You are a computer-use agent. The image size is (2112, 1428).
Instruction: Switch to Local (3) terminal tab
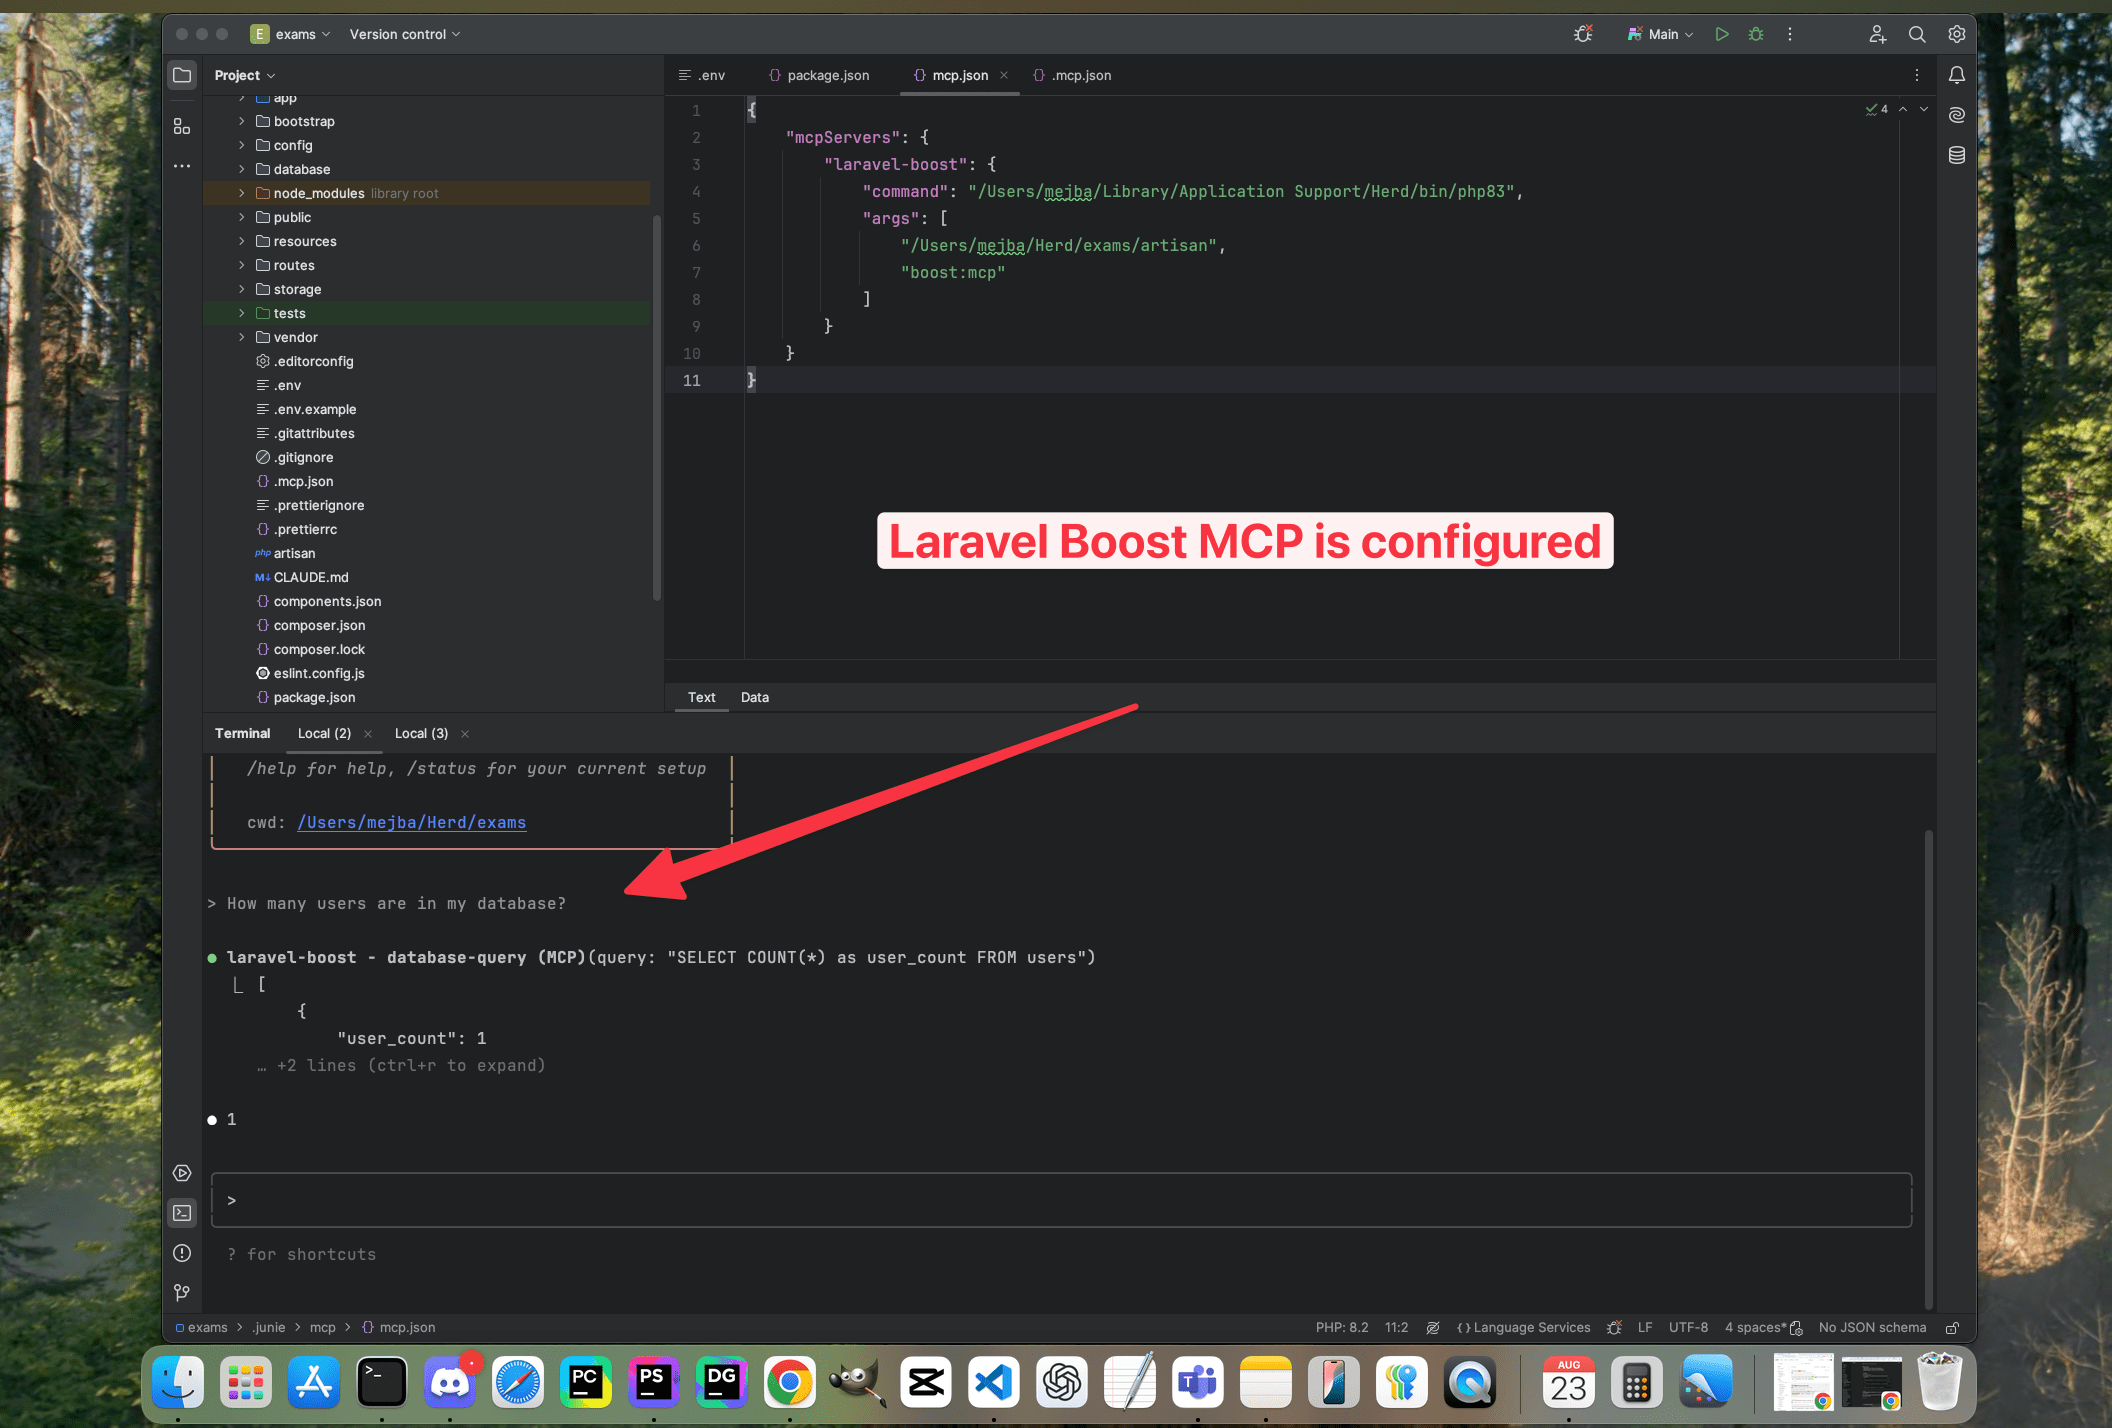pos(421,733)
